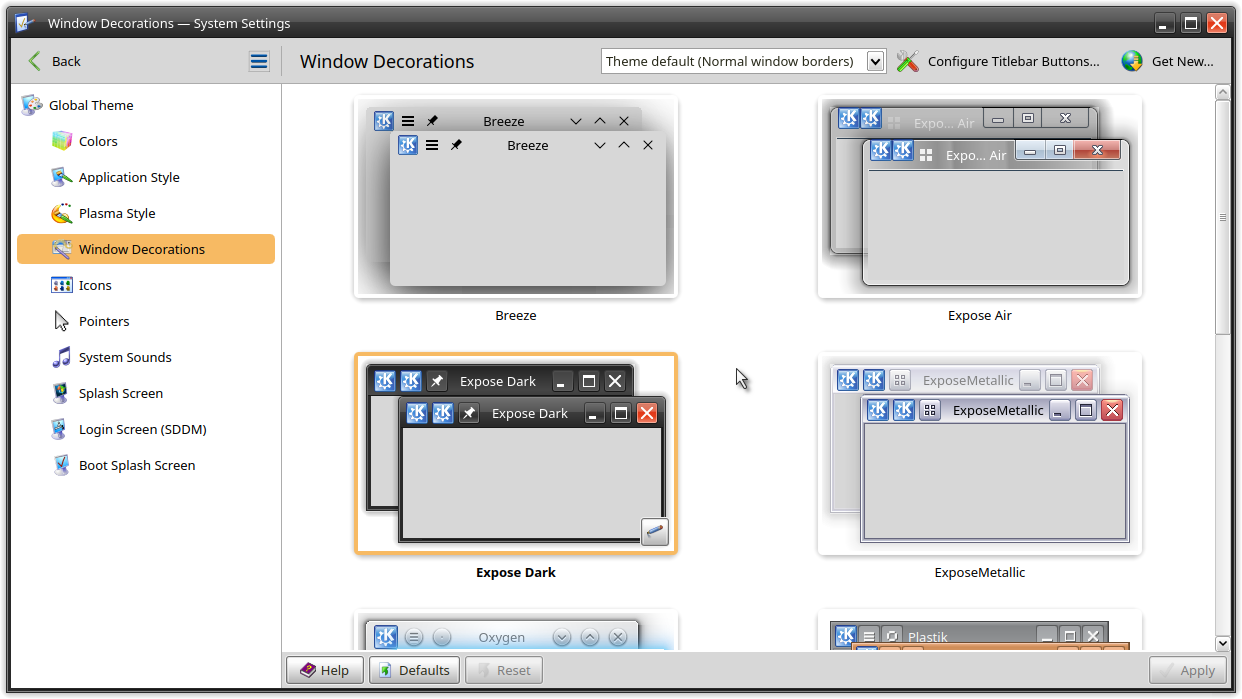Click the Help book icon
1242x699 pixels.
coord(307,670)
